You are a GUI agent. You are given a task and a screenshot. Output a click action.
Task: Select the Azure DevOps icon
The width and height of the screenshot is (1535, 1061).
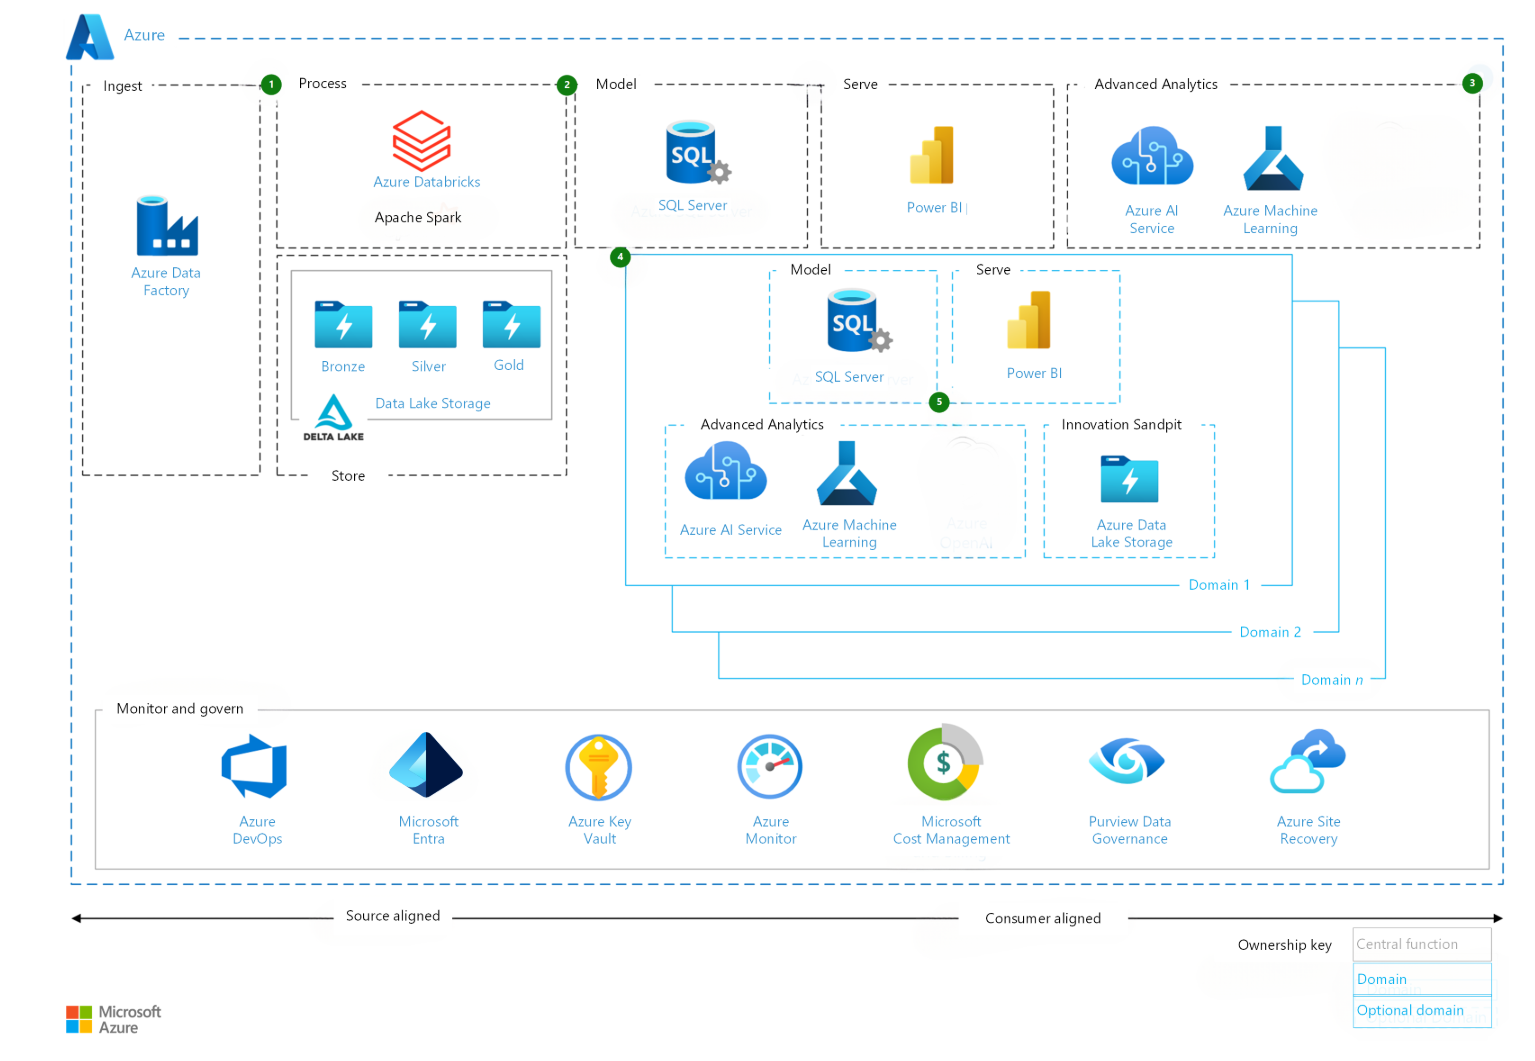pos(255,766)
